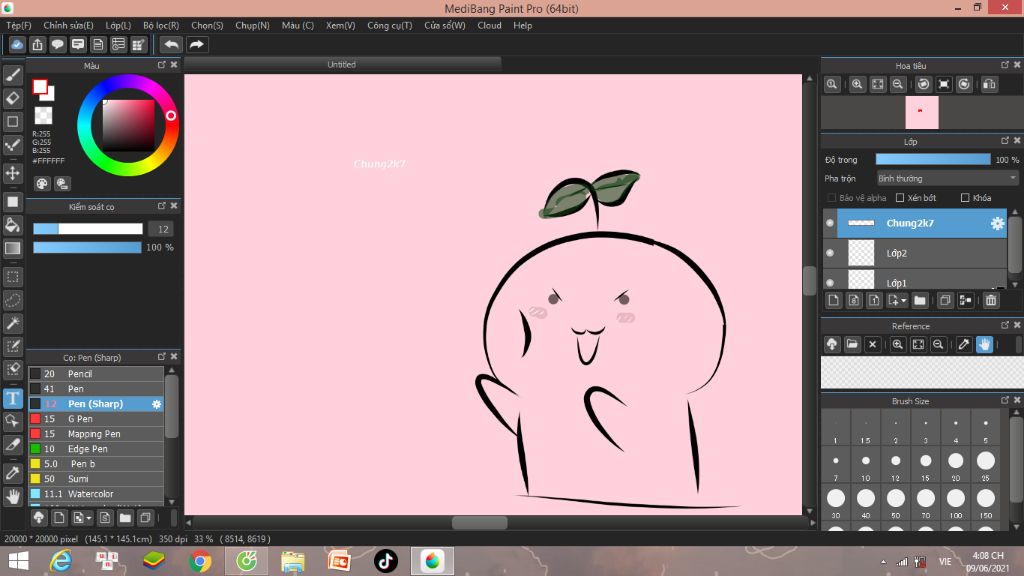Image resolution: width=1024 pixels, height=576 pixels.
Task: Click the cloud save icon in top toolbar
Action: (17, 44)
